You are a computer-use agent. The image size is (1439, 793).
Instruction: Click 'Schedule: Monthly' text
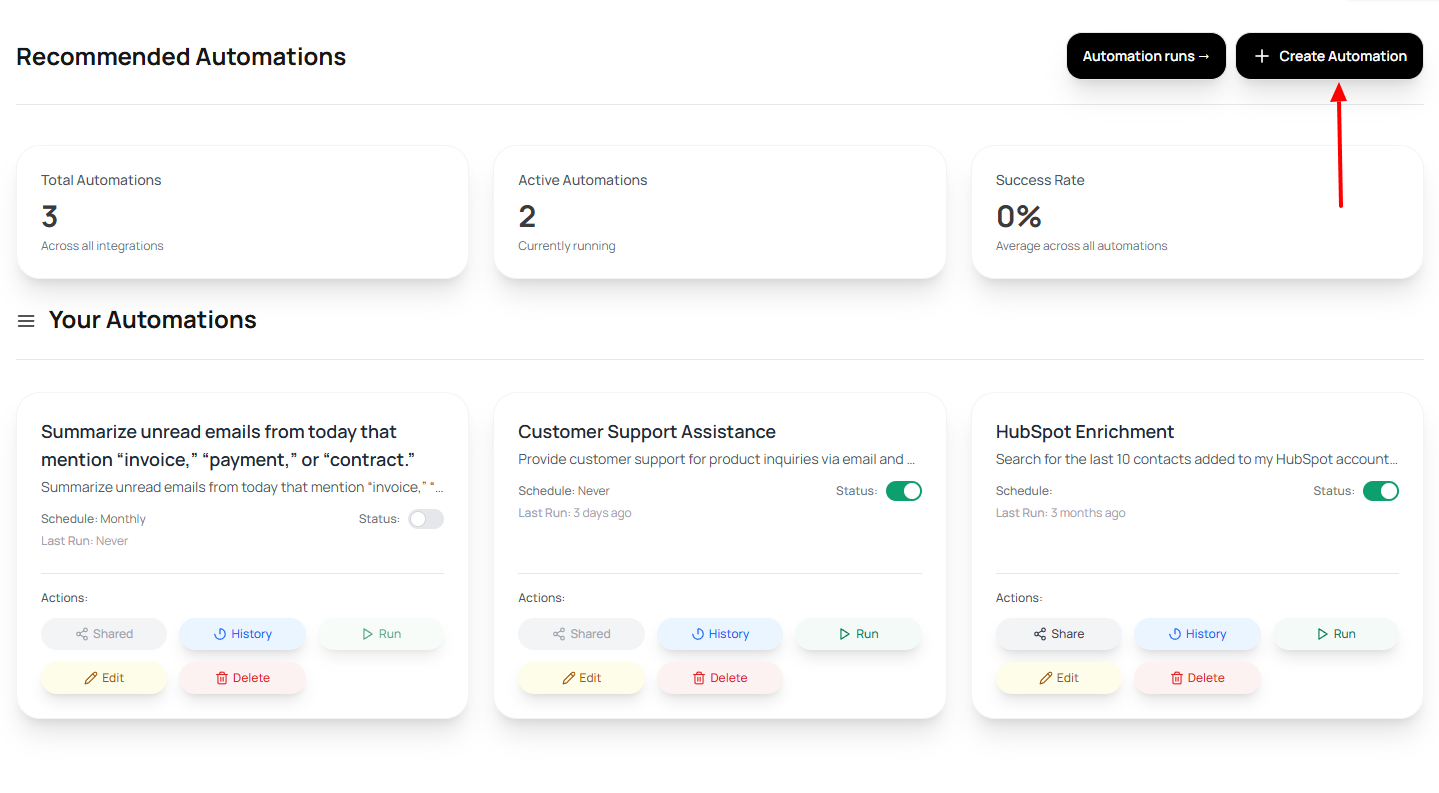[93, 519]
